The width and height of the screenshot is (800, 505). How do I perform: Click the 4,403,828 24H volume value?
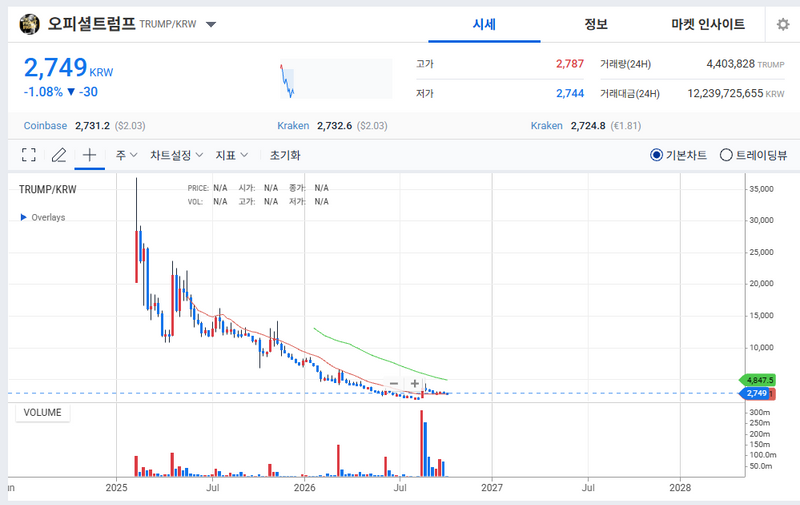[730, 64]
